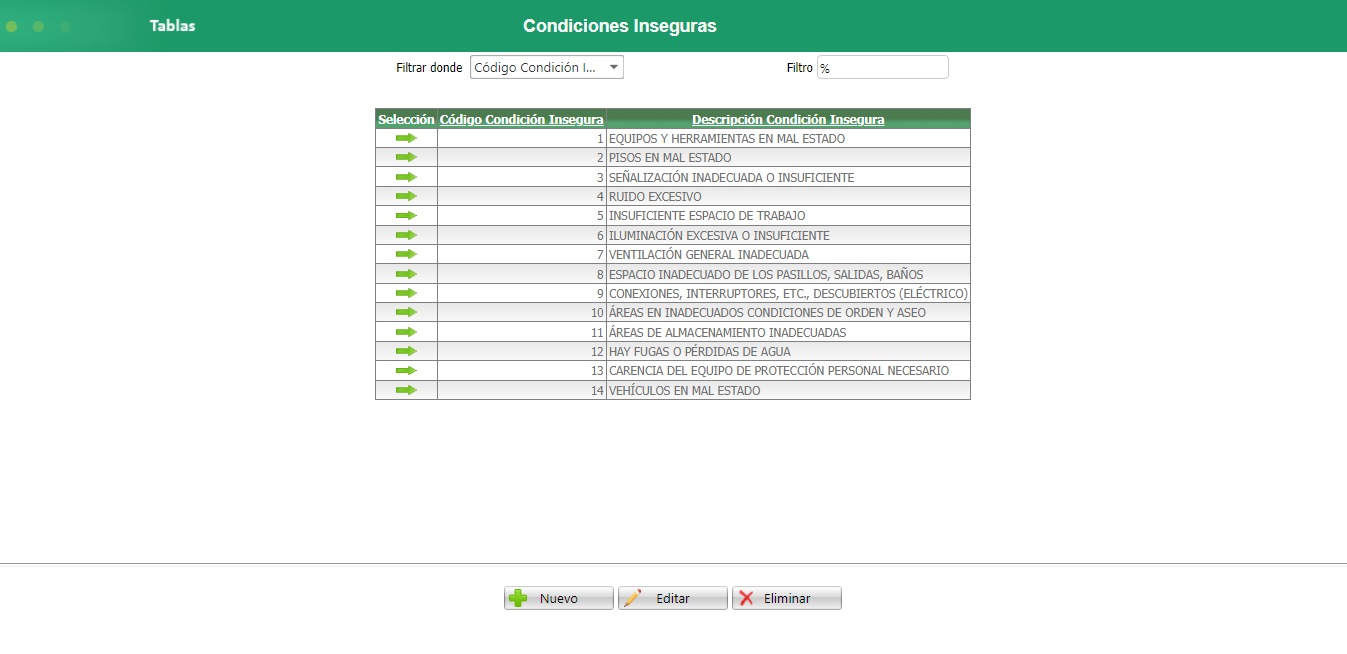
Task: Click the arrow icon for RUIDO EXCESIVO
Action: [x=405, y=196]
